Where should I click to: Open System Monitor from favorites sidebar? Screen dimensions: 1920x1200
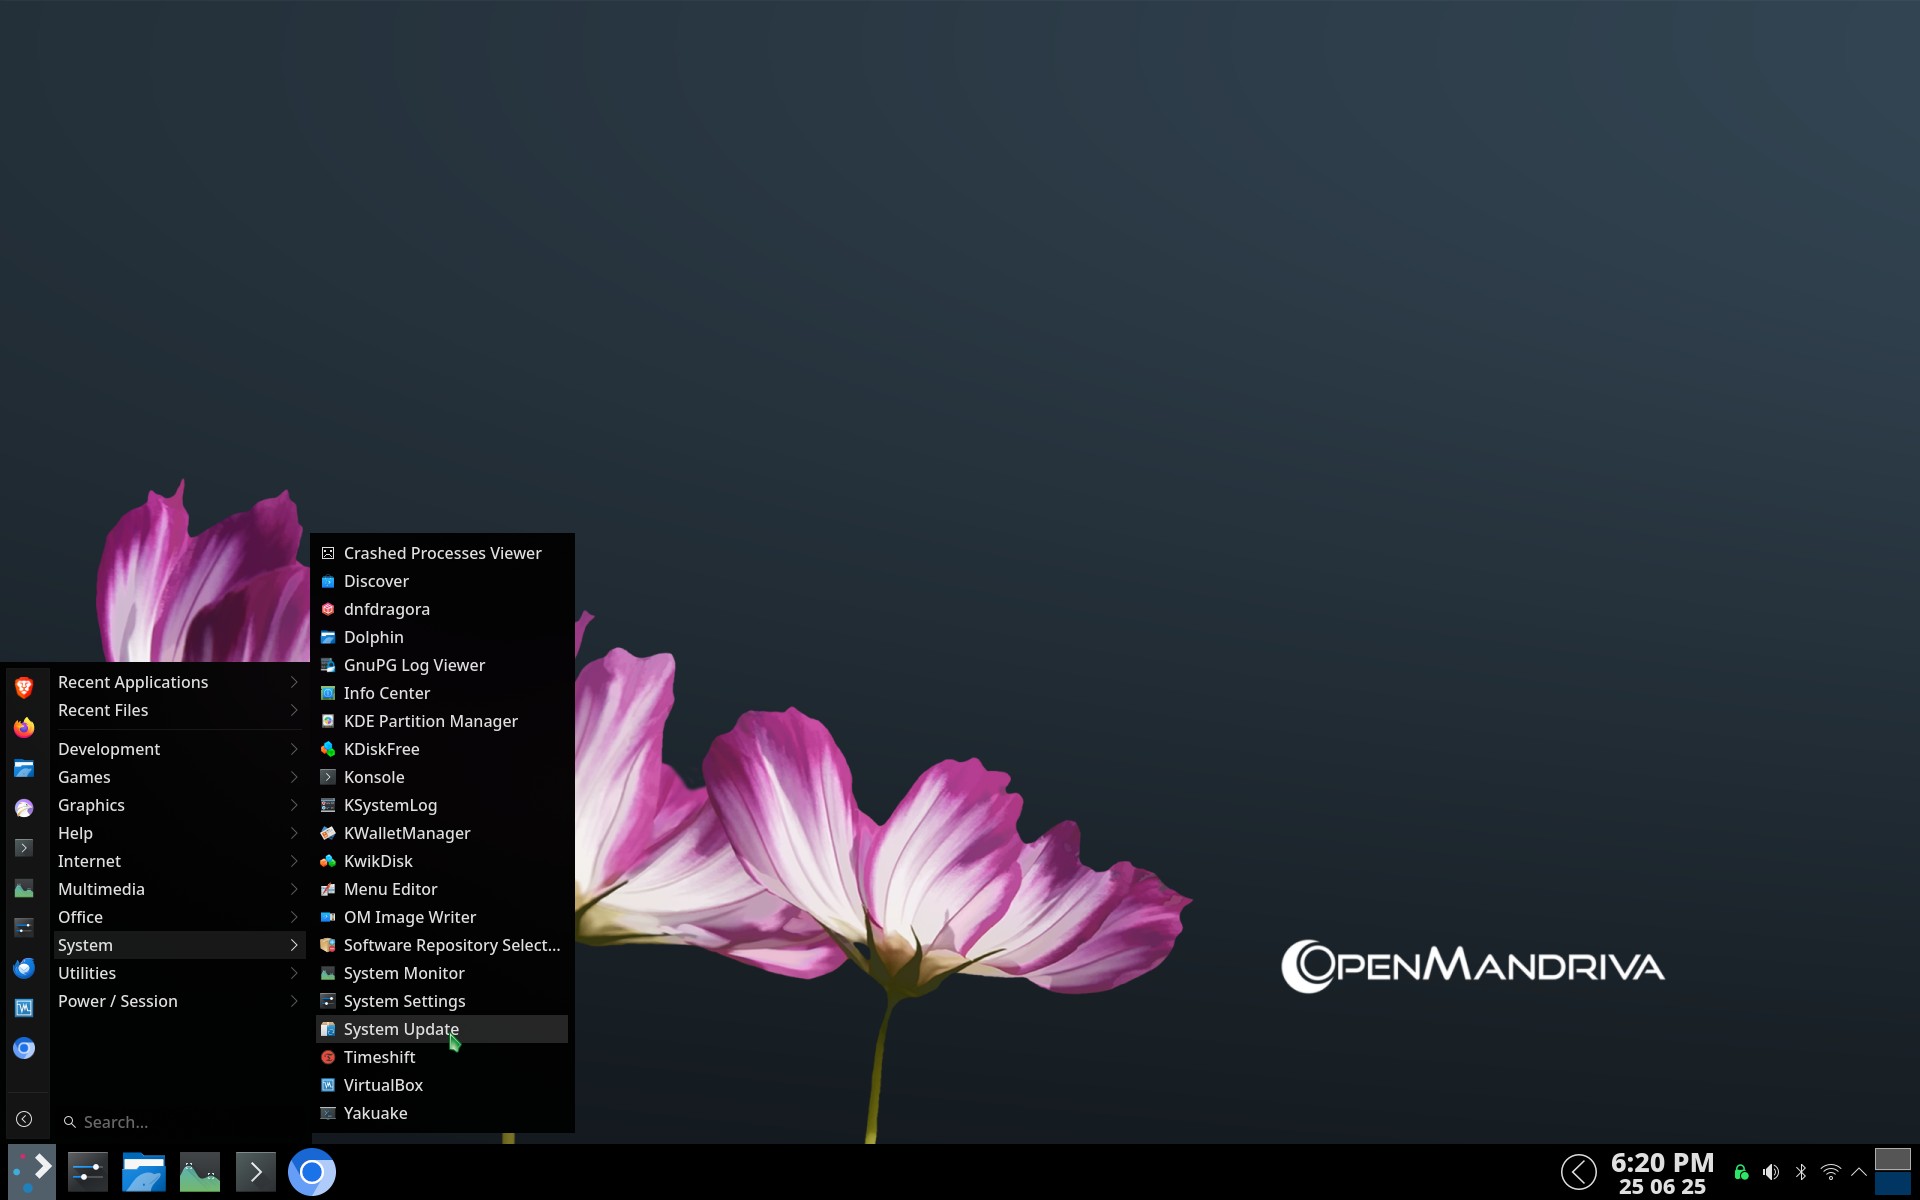pyautogui.click(x=24, y=888)
